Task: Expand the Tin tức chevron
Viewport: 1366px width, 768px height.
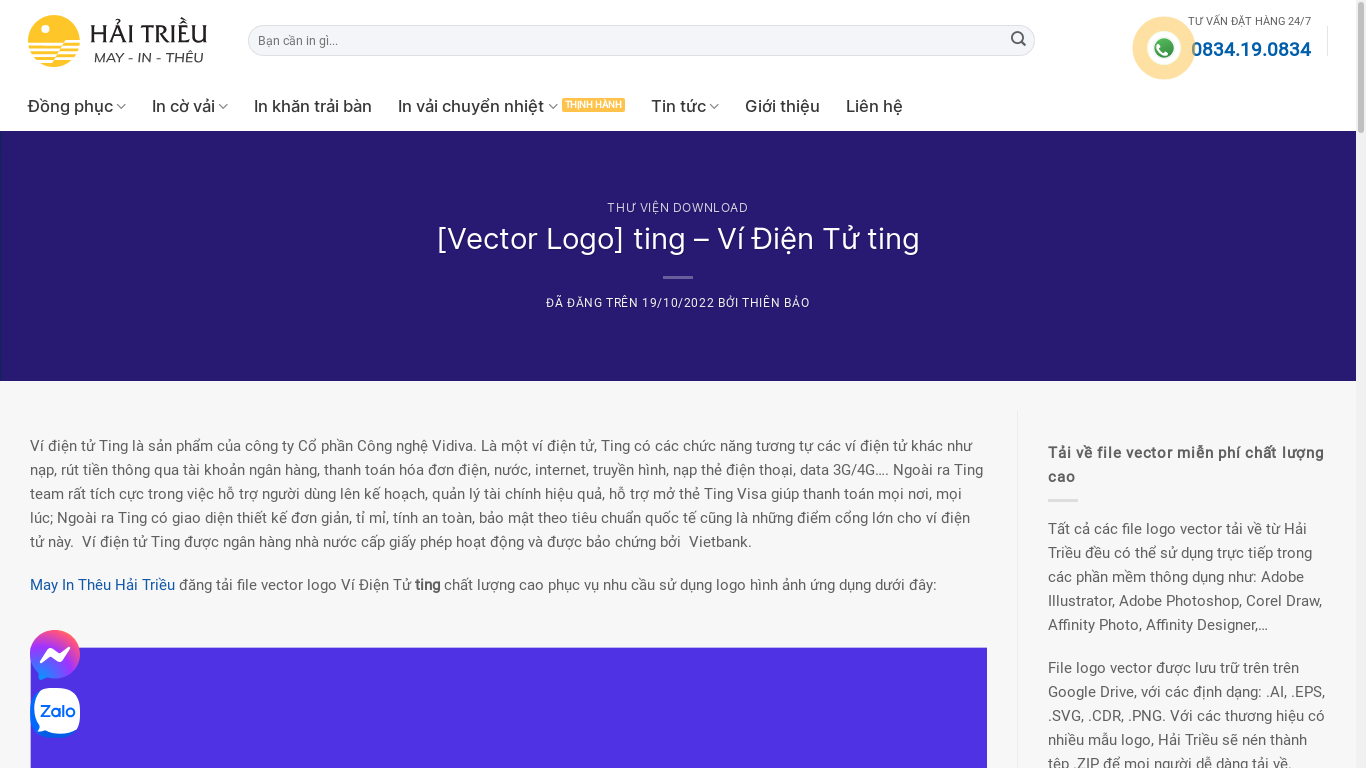Action: tap(714, 107)
